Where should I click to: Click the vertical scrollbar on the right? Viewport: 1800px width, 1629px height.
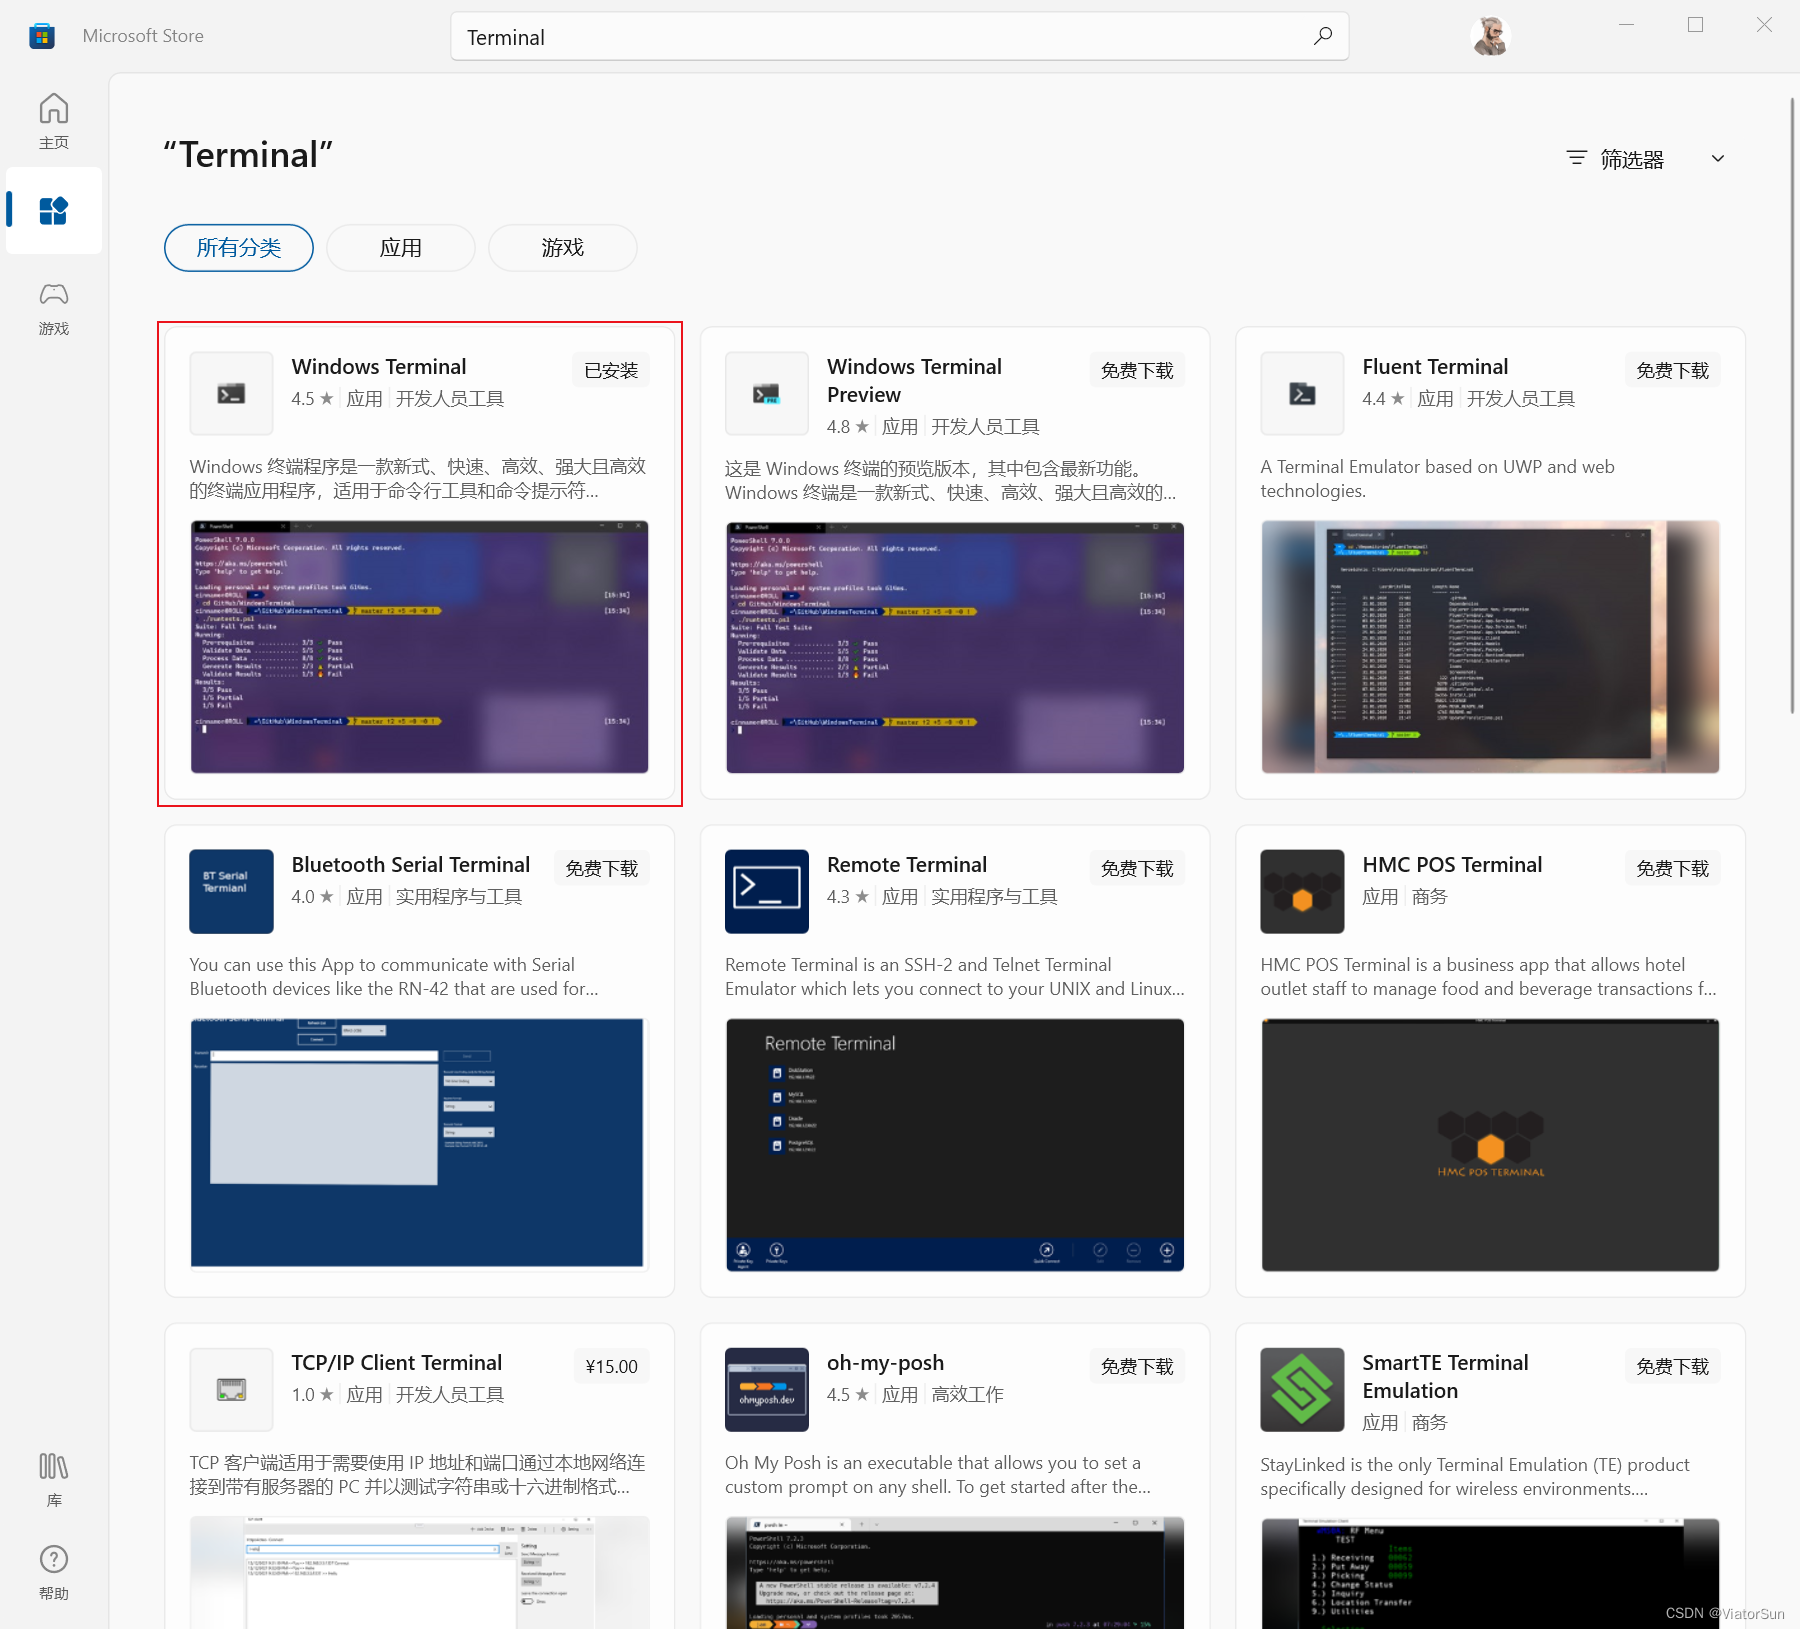(x=1791, y=405)
